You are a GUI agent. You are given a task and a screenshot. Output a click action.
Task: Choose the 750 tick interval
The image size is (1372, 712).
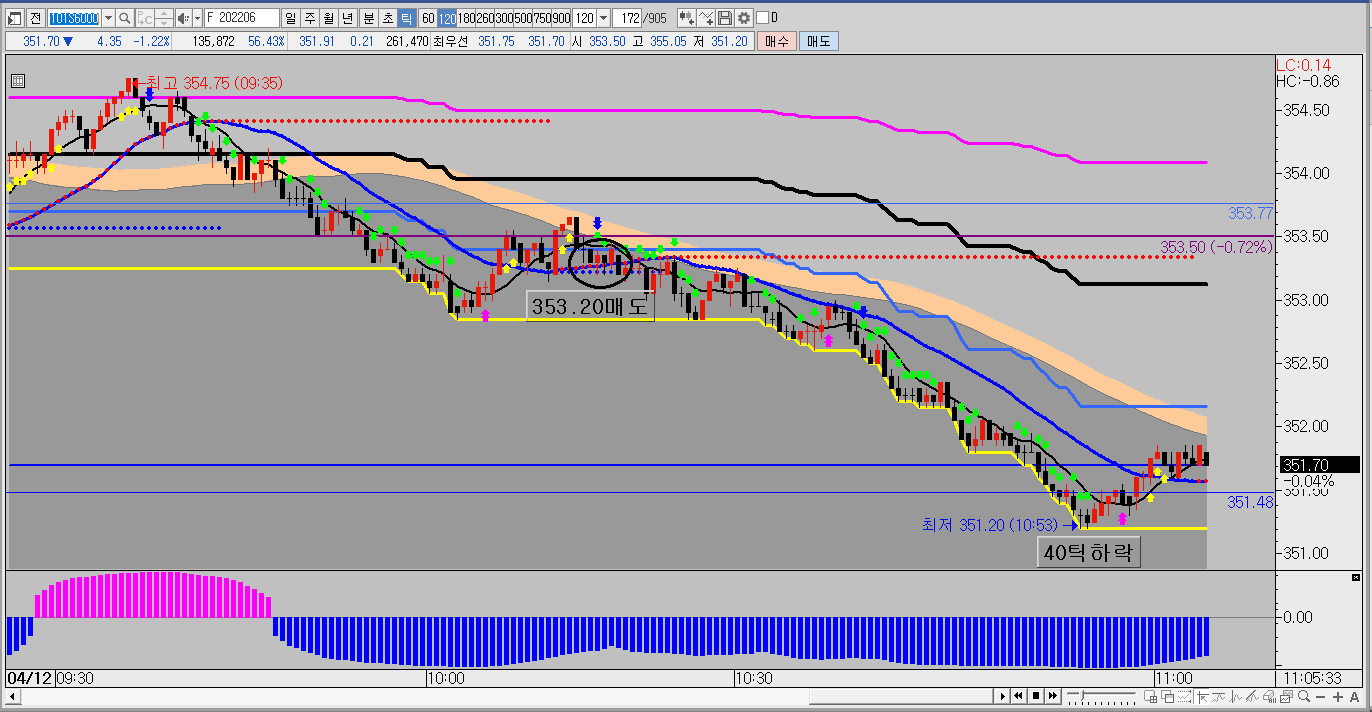(x=542, y=18)
